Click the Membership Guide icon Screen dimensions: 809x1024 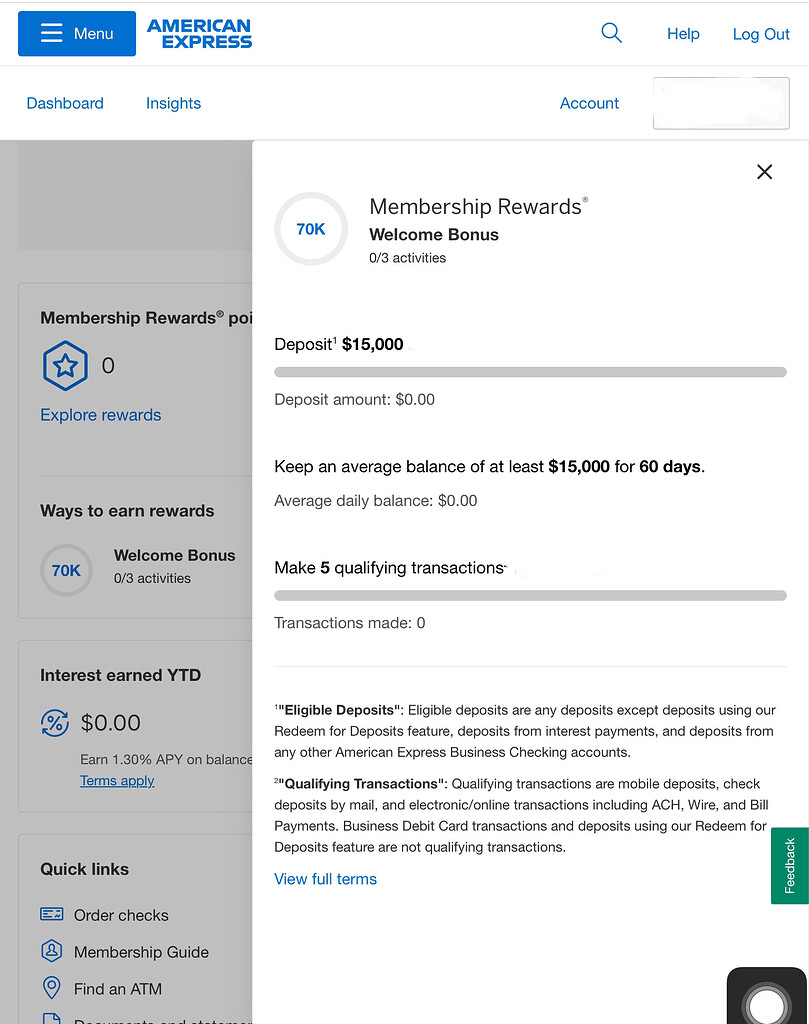click(x=52, y=951)
